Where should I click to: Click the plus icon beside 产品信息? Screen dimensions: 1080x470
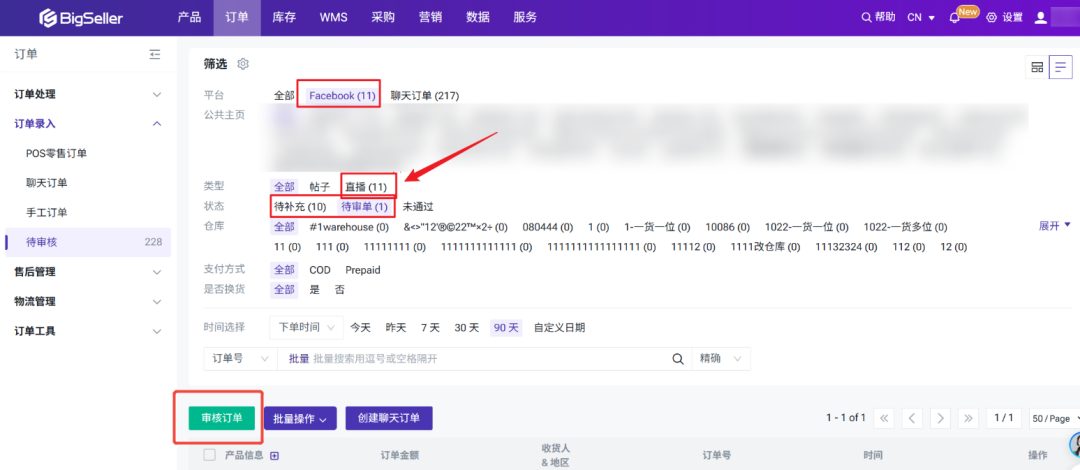coord(275,456)
